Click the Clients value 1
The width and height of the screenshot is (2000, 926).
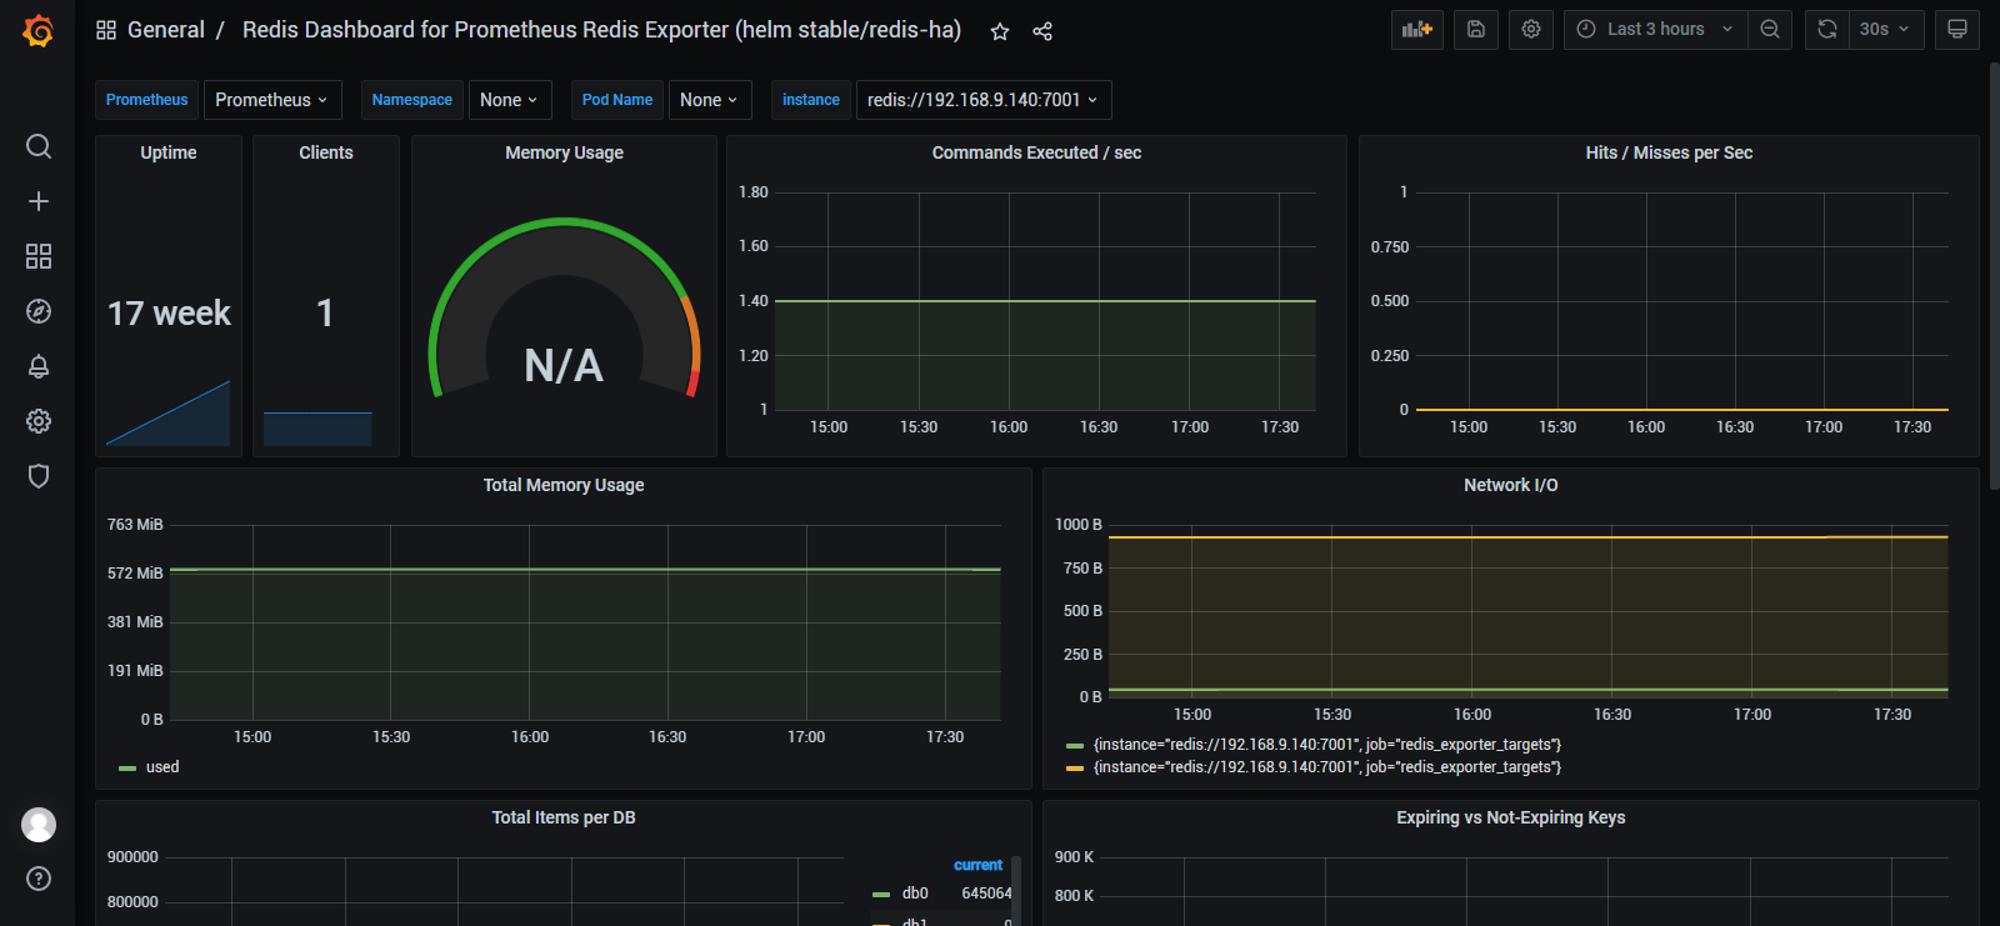coord(325,313)
